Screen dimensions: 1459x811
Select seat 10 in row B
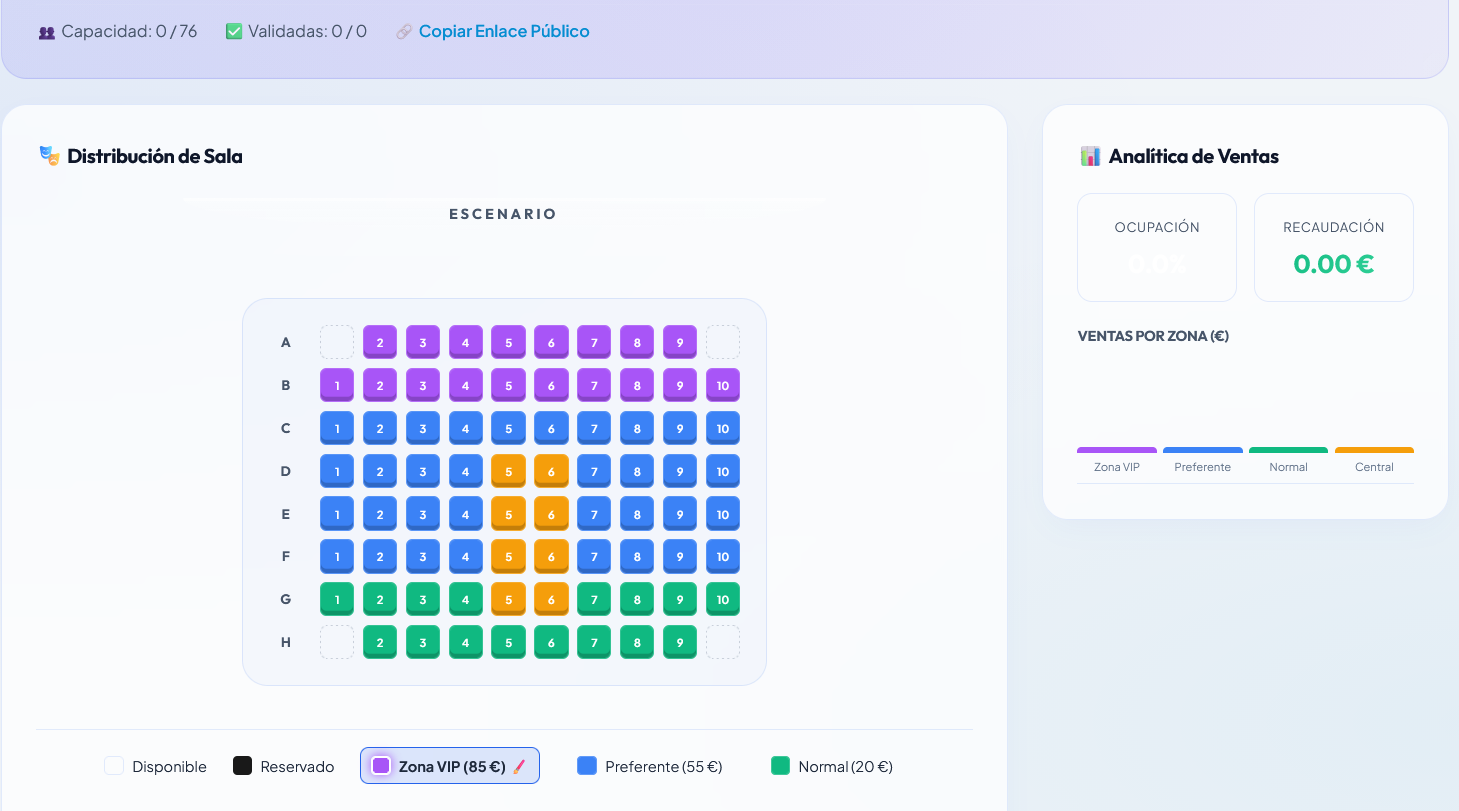723,385
